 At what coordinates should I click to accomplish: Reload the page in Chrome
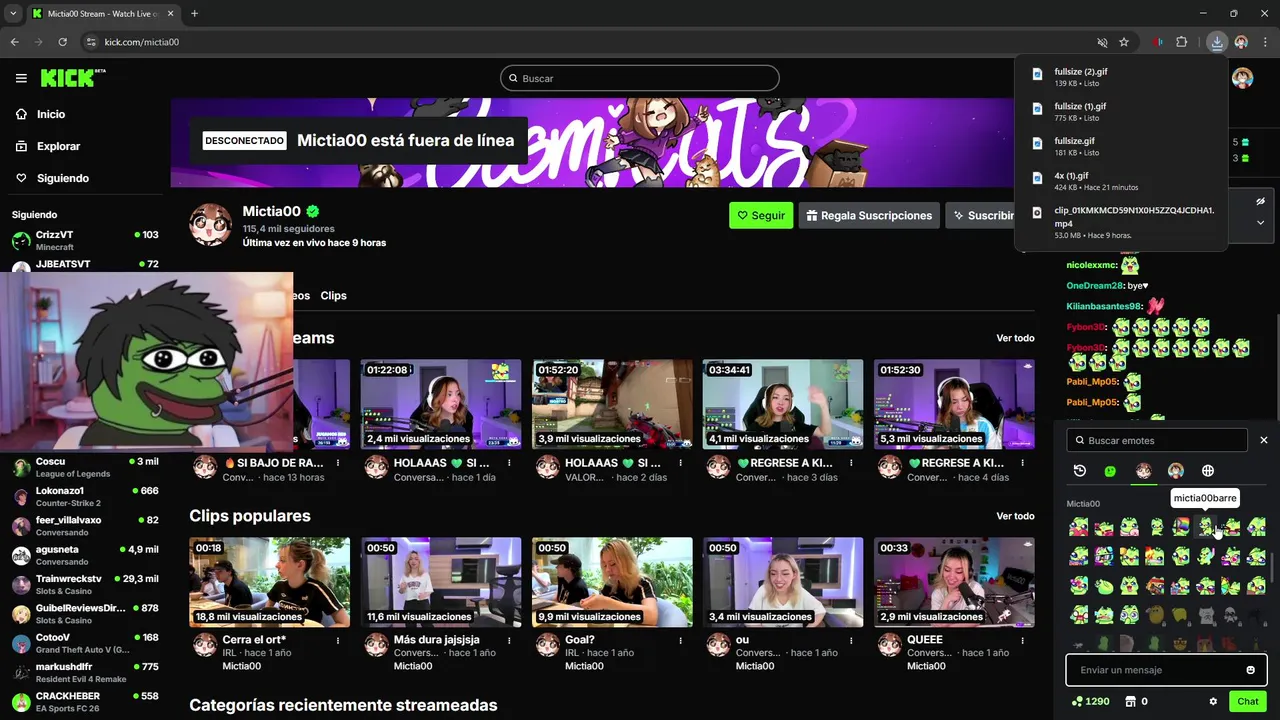(63, 42)
